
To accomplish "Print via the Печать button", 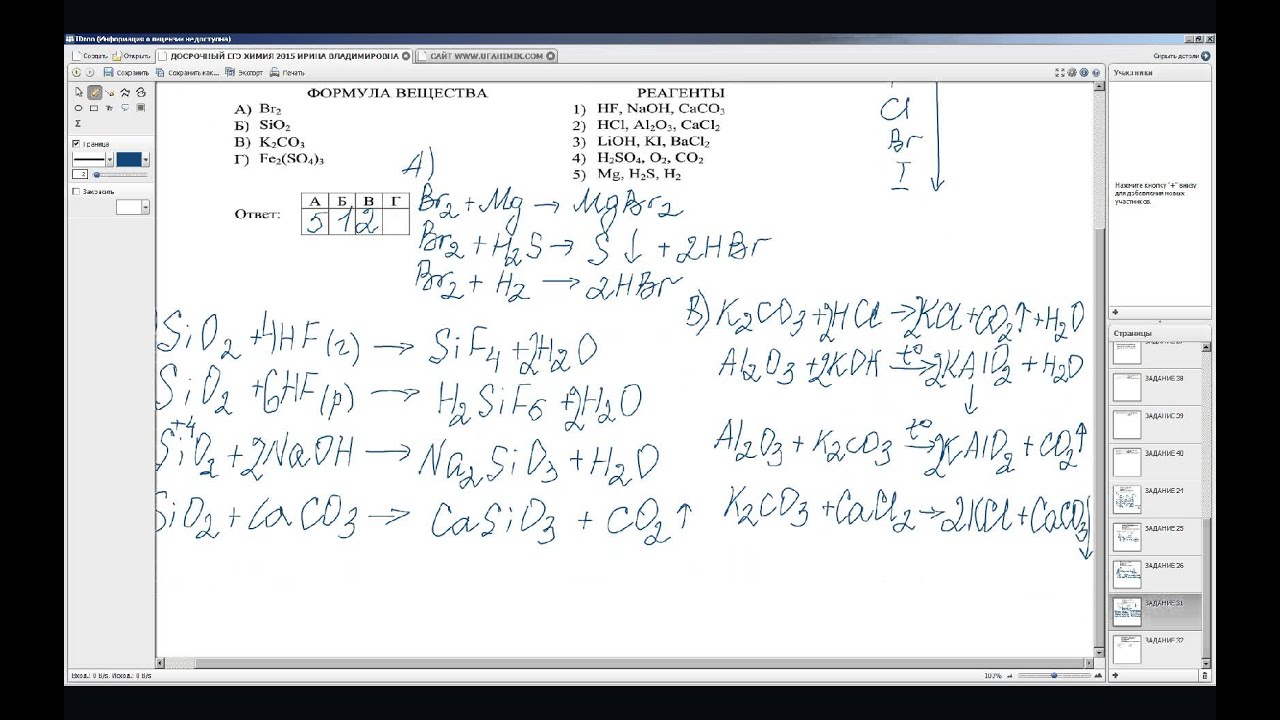I will (x=287, y=72).
